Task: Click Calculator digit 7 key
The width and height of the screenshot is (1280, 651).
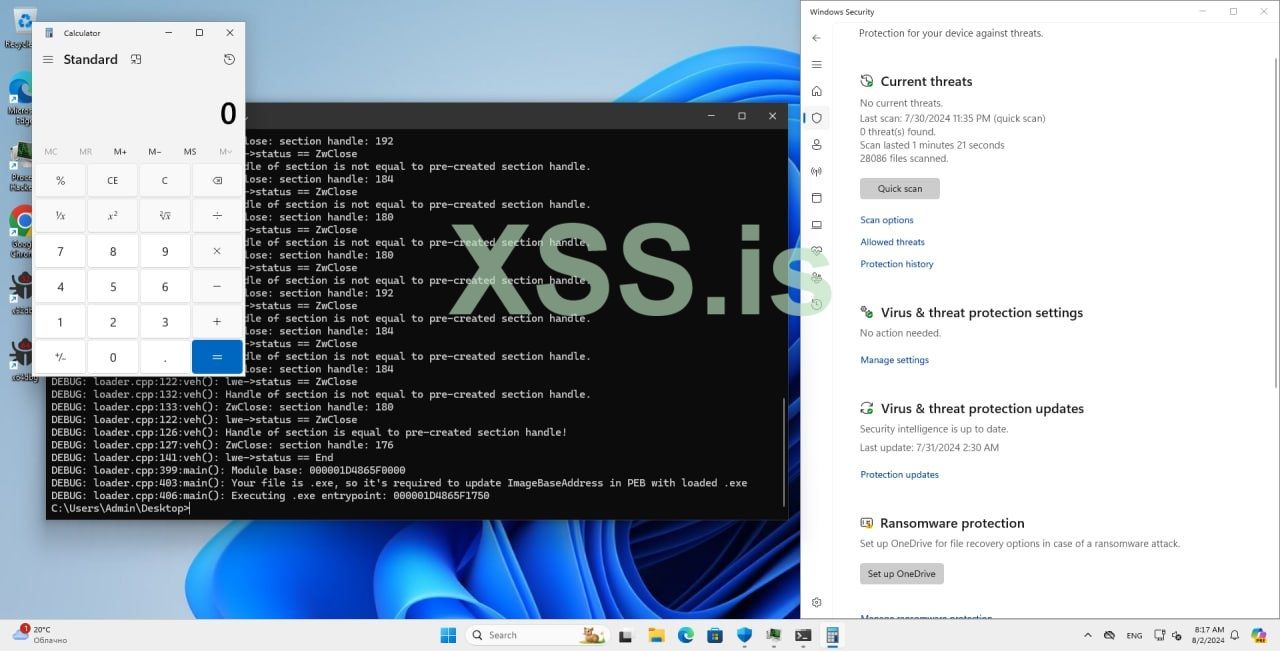Action: tap(60, 251)
